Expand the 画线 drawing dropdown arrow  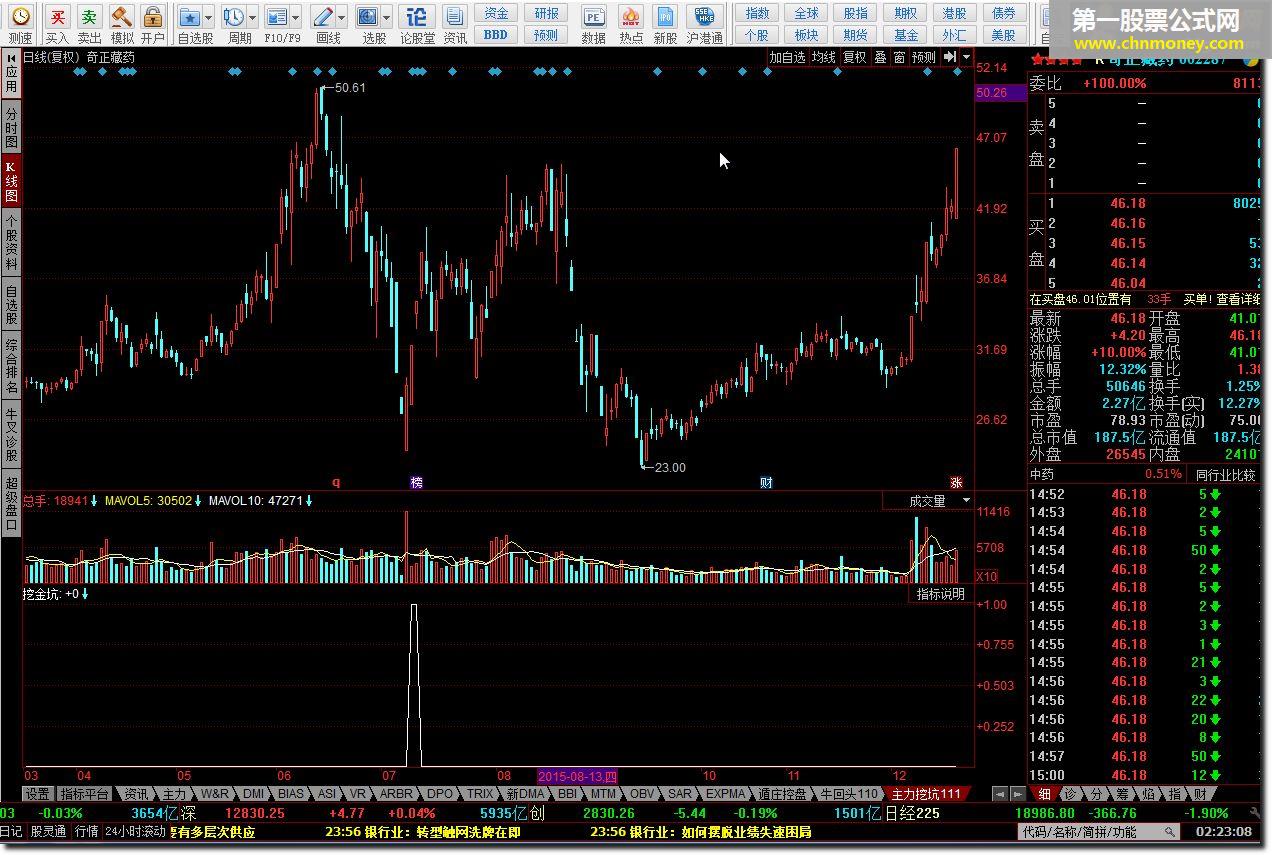[341, 17]
